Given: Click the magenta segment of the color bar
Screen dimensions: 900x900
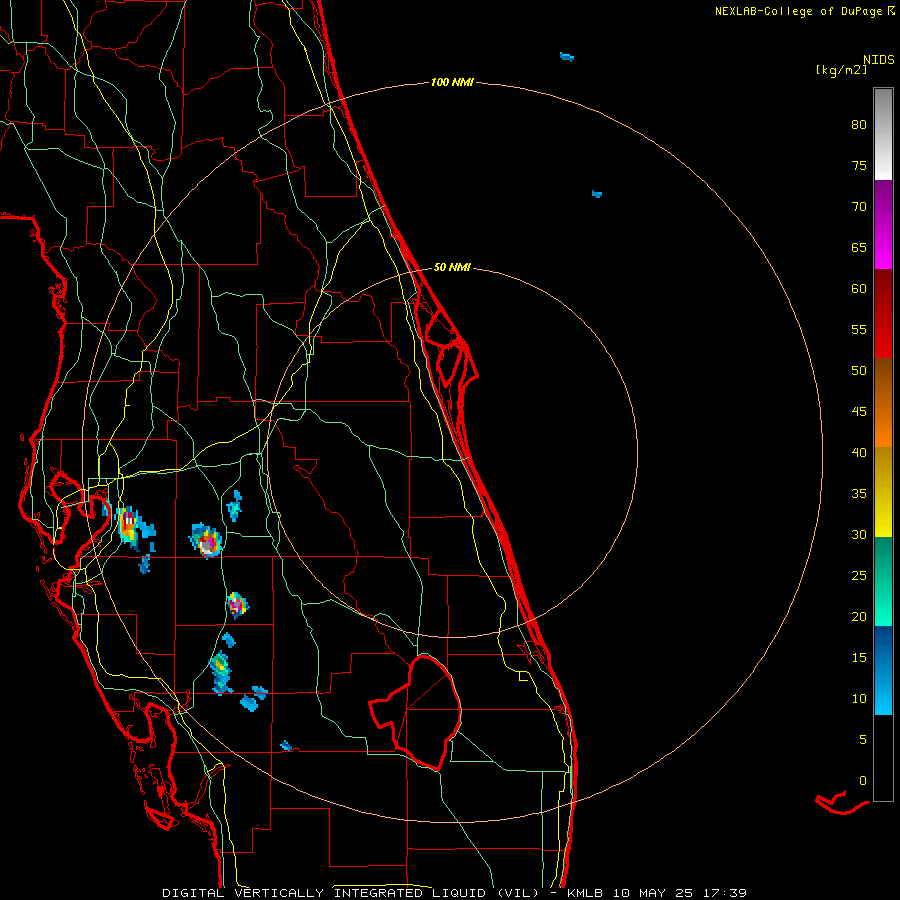Looking at the screenshot, I should [883, 224].
